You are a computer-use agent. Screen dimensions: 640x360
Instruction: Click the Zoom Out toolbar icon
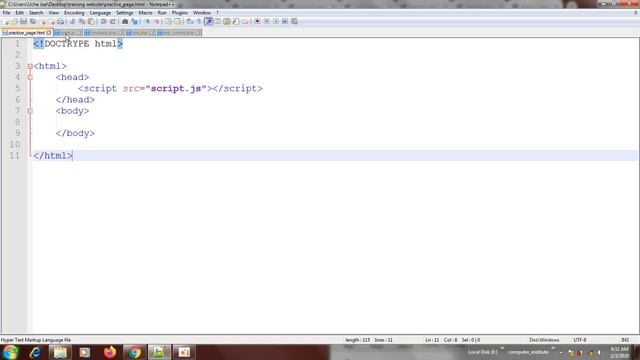(x=156, y=21)
